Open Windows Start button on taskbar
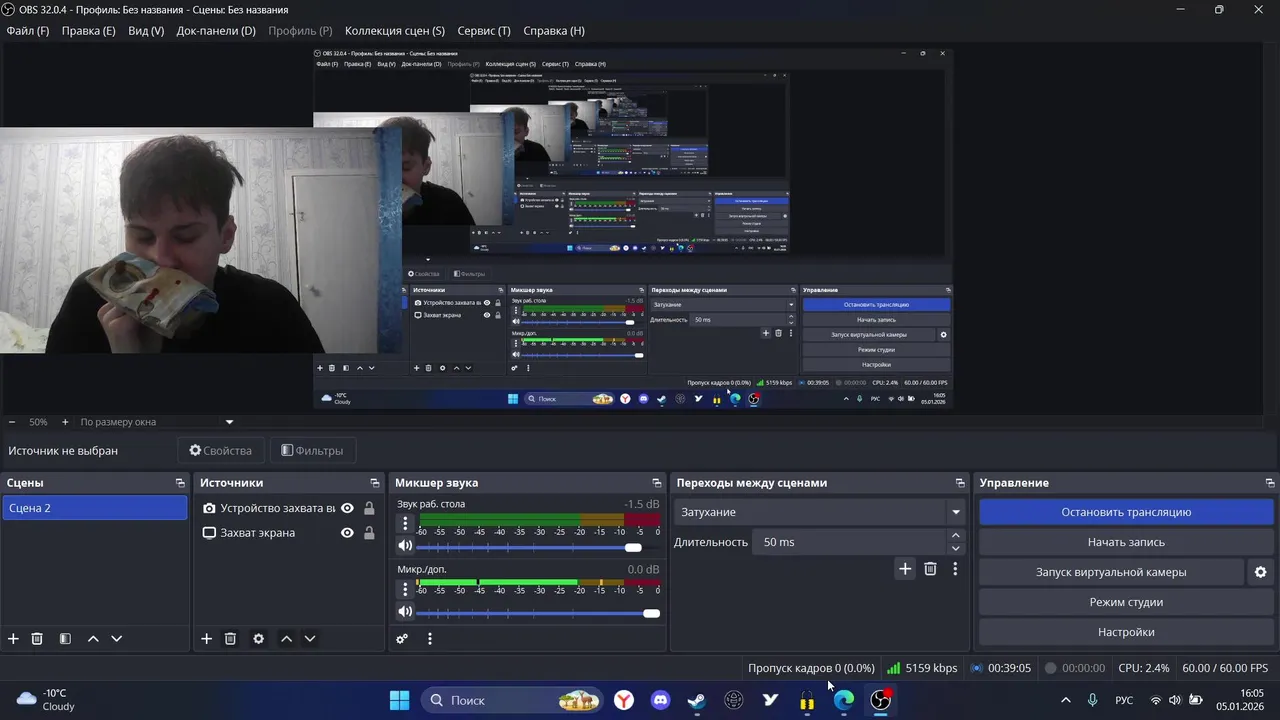Image resolution: width=1280 pixels, height=720 pixels. [399, 700]
